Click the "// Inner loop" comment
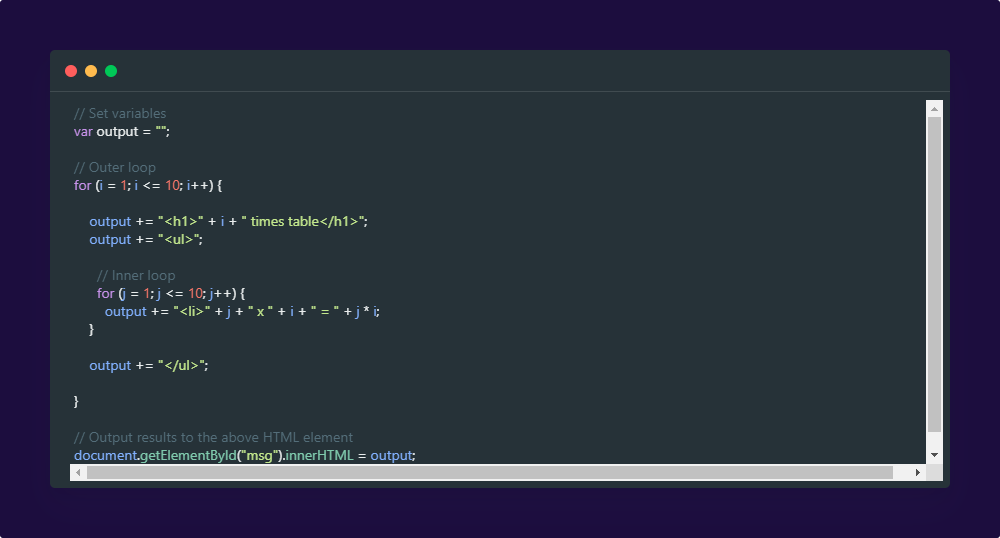Screen dimensions: 1000x538 click(136, 275)
